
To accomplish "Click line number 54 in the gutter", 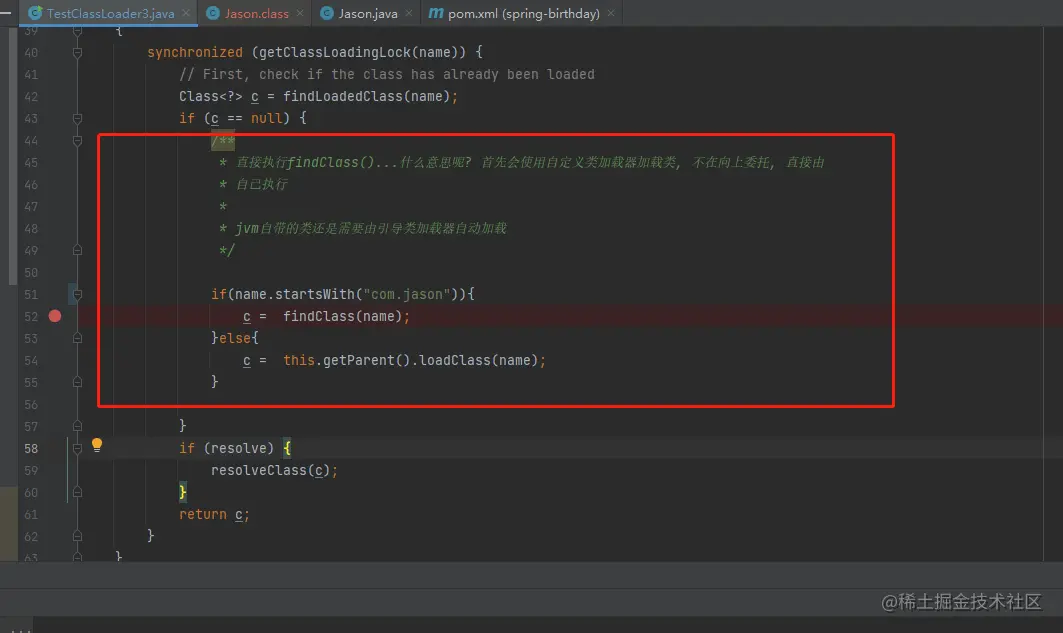I will (x=31, y=361).
